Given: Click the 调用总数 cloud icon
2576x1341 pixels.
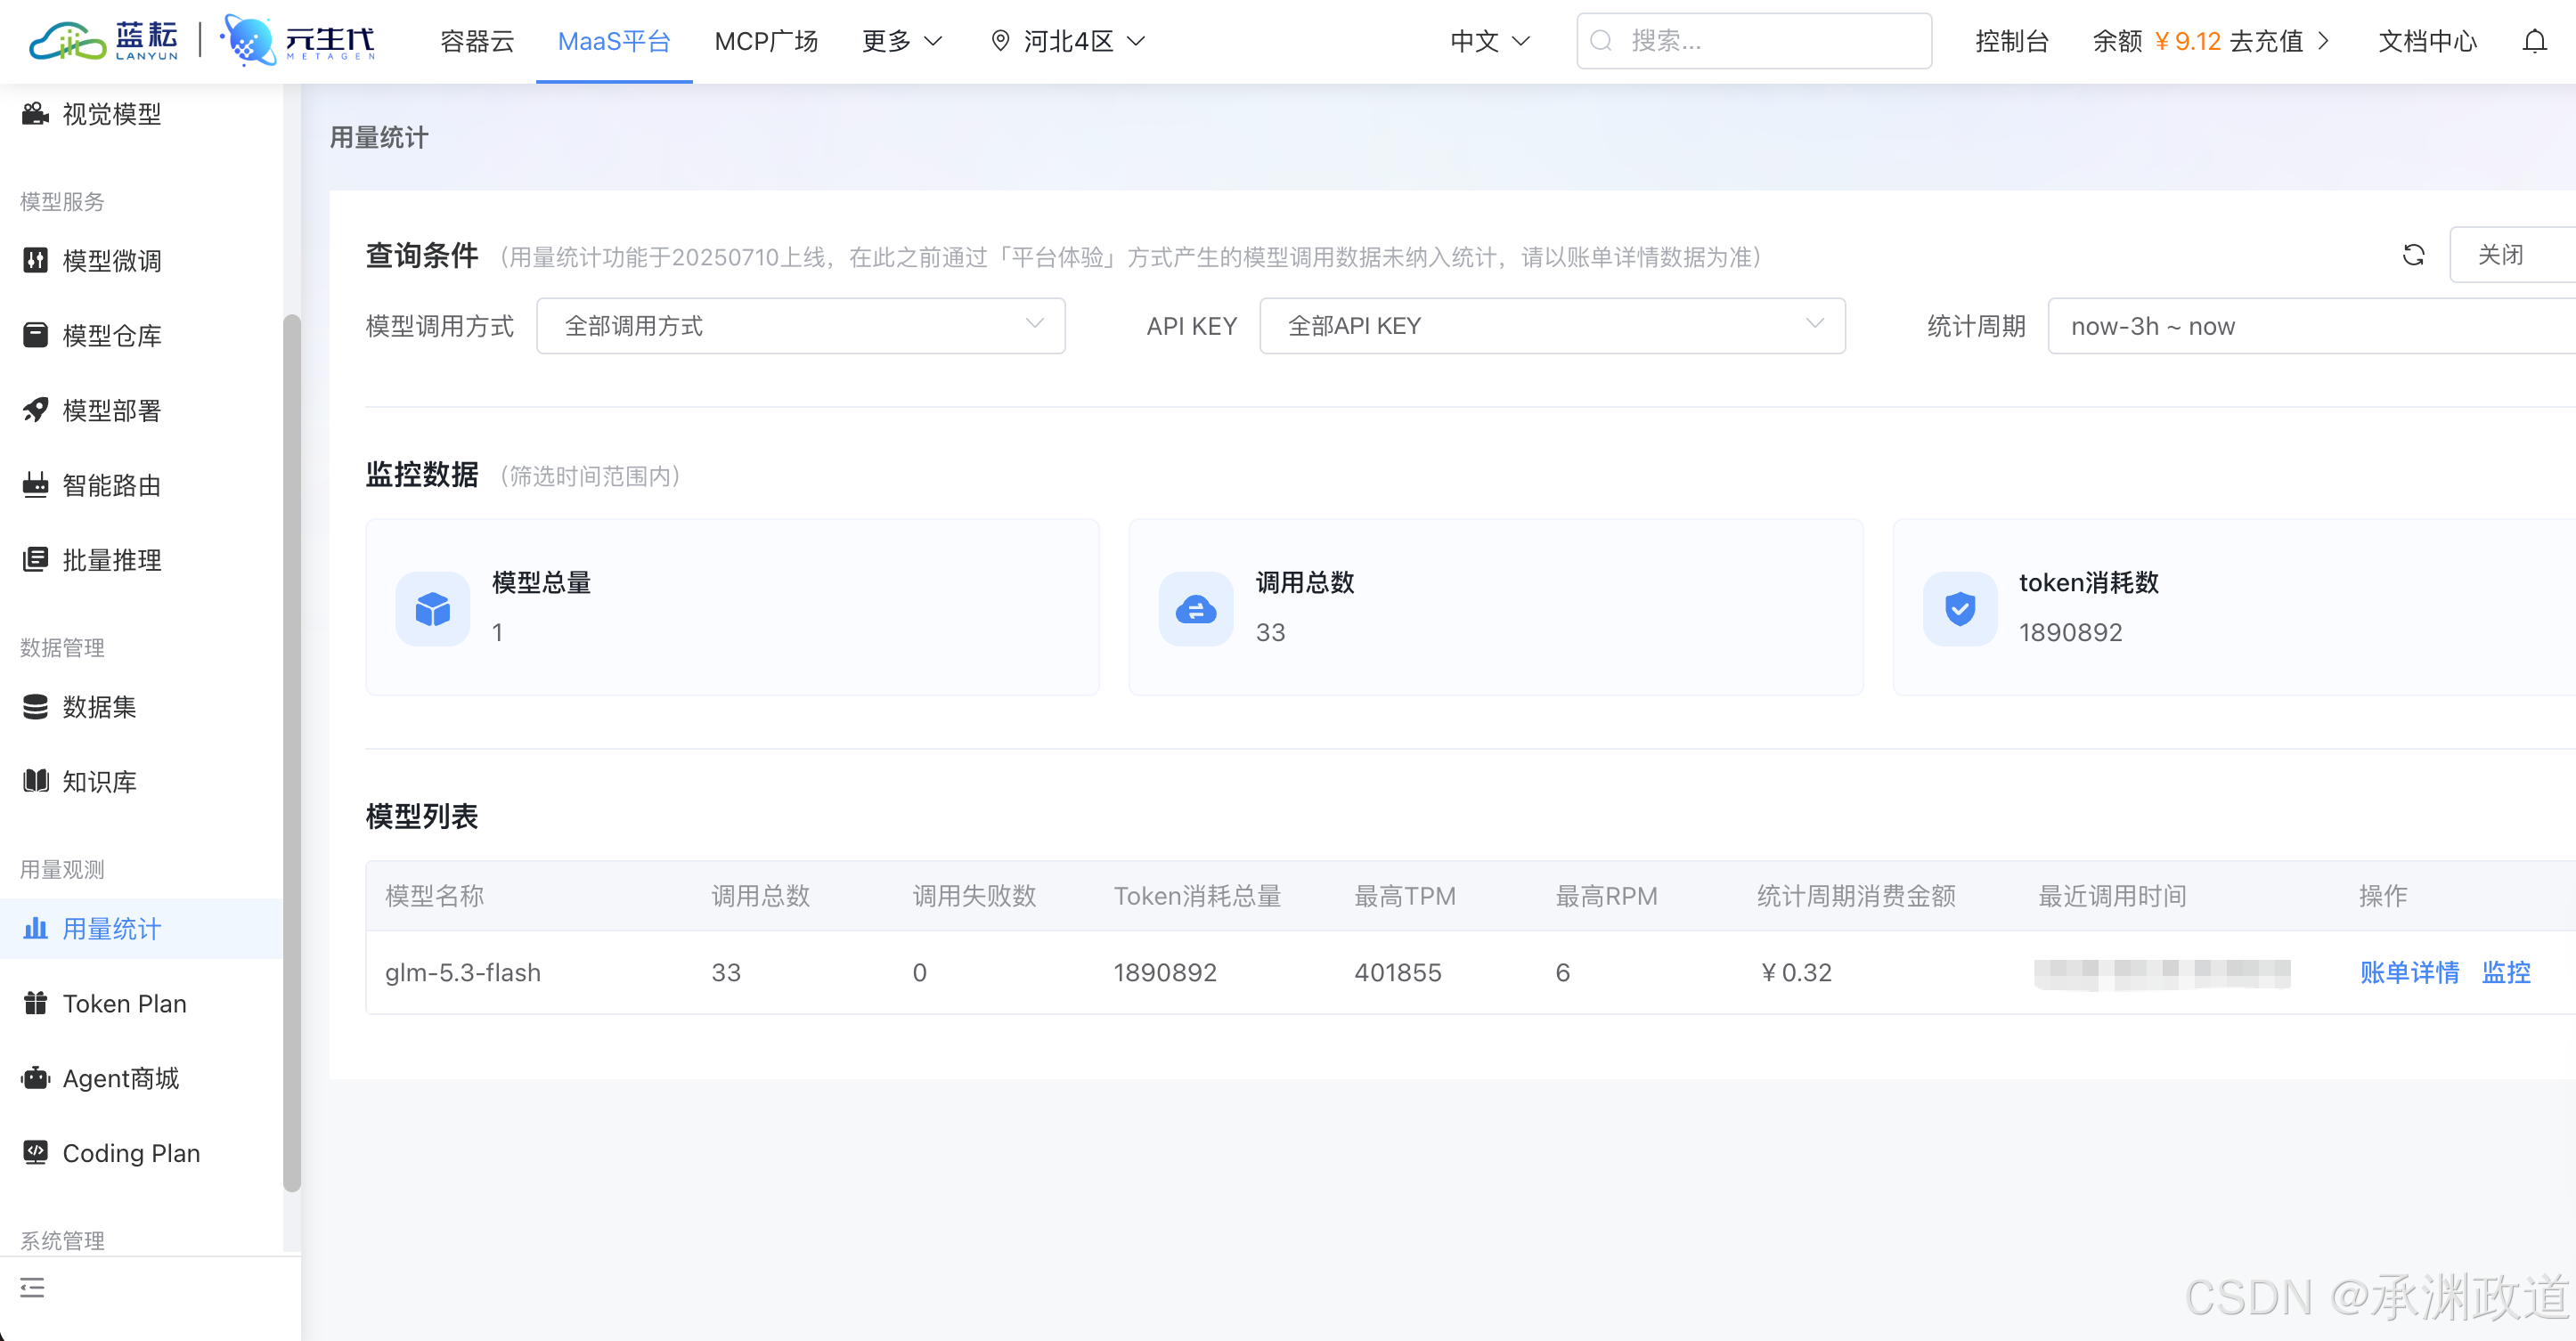Looking at the screenshot, I should click(1195, 608).
